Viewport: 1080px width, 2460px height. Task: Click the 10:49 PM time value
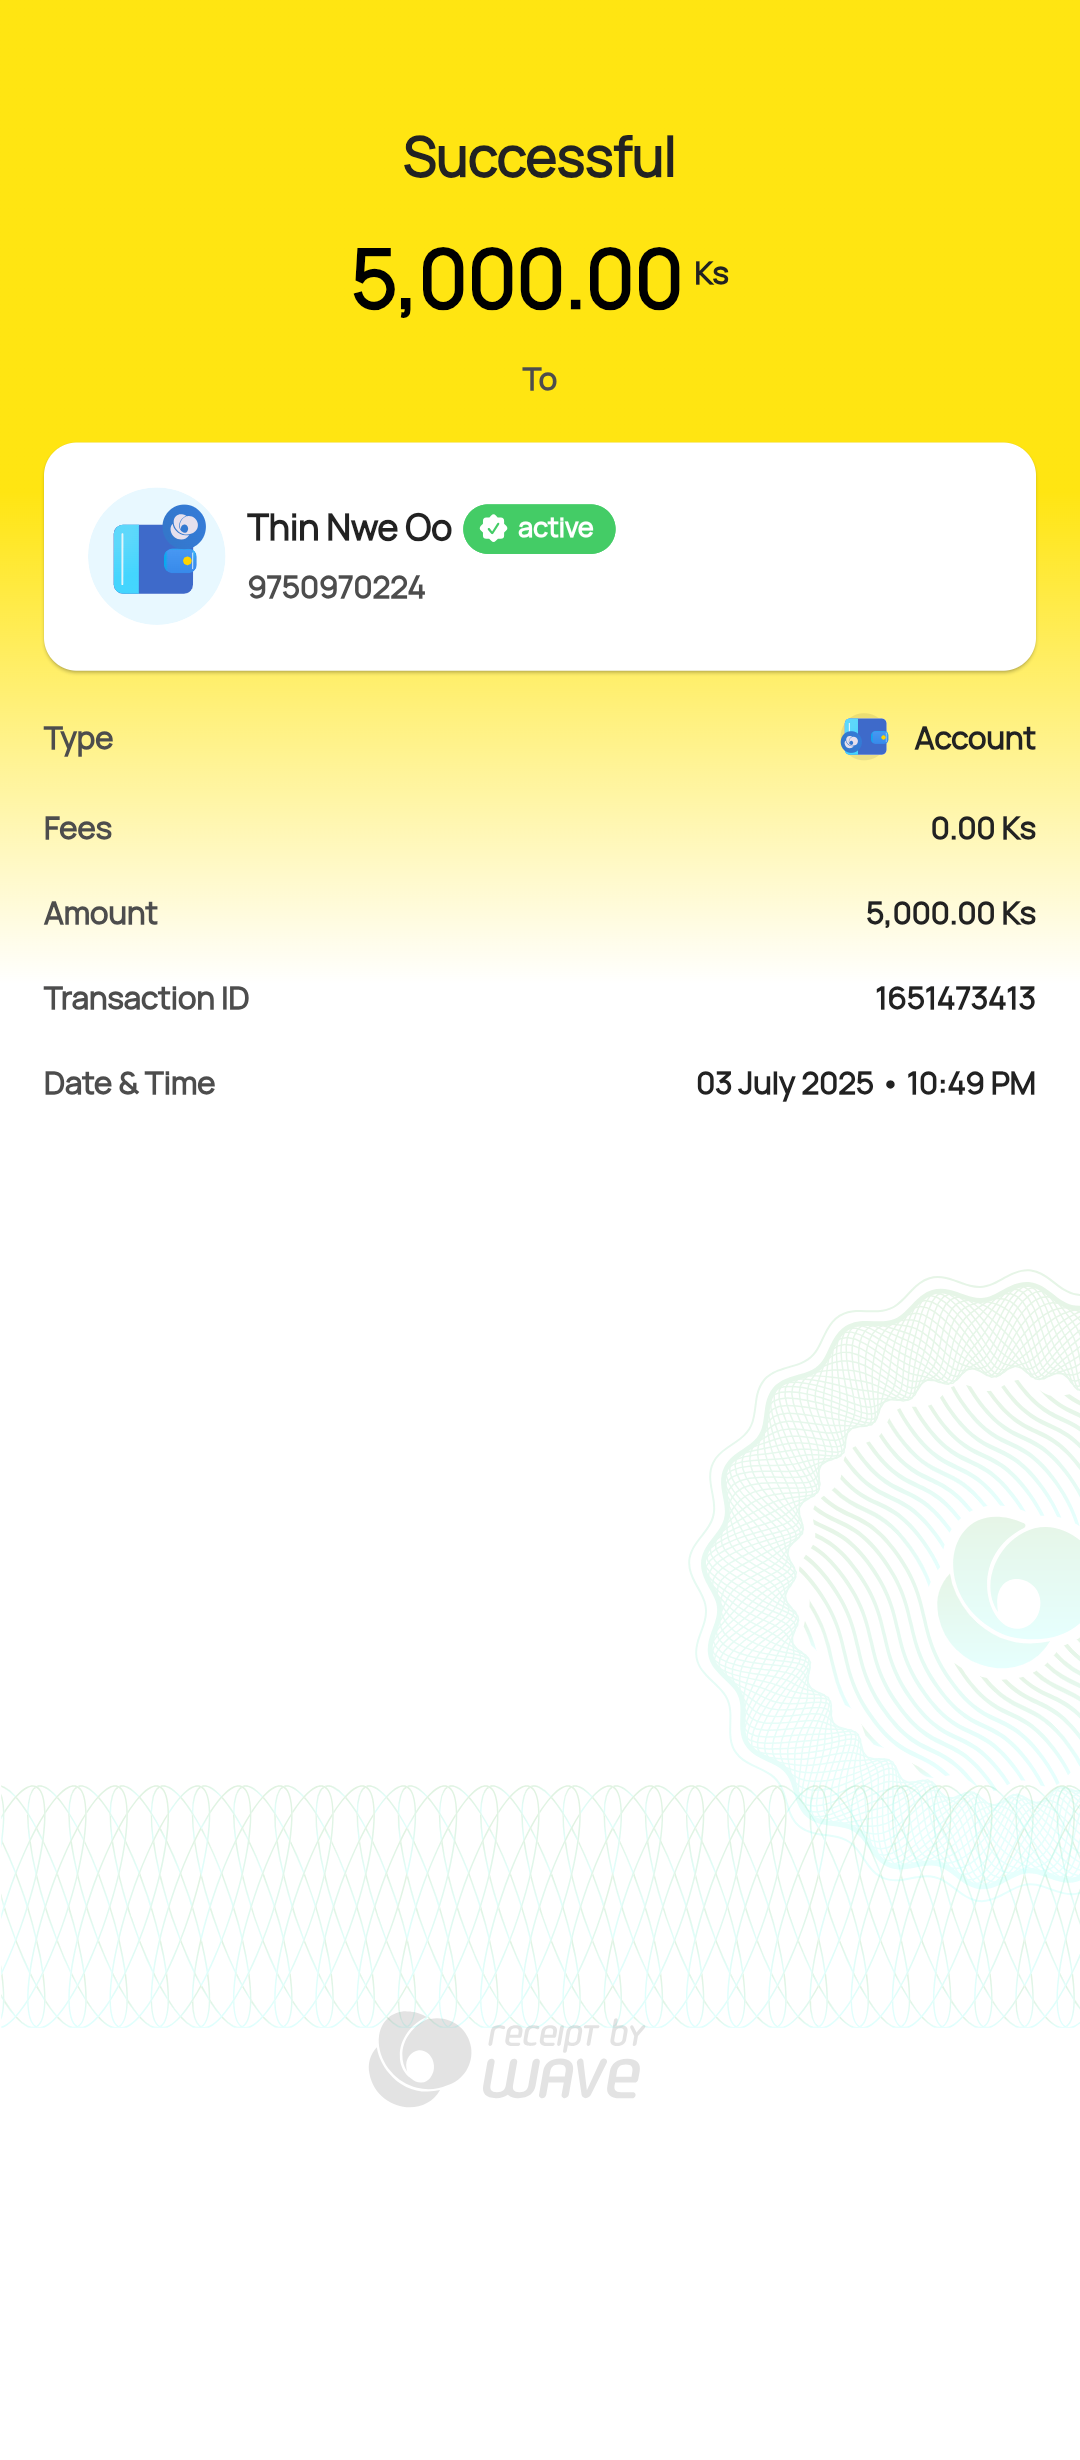[x=970, y=1083]
